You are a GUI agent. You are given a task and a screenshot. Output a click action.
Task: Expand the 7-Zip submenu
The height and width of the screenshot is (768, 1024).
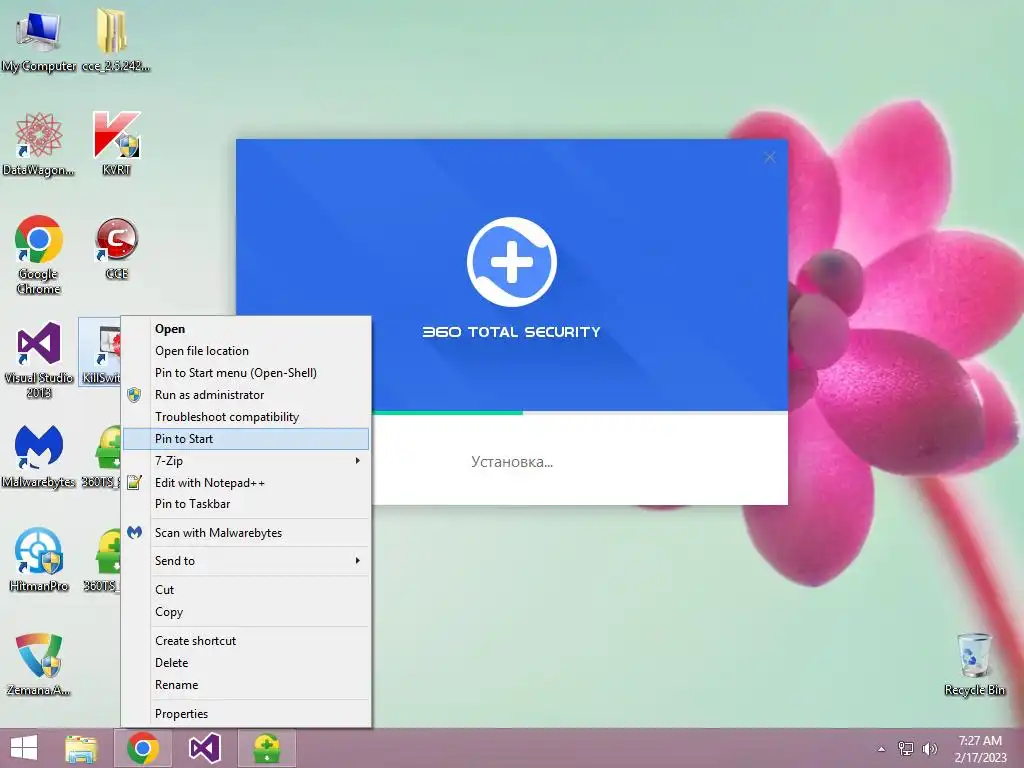(246, 461)
